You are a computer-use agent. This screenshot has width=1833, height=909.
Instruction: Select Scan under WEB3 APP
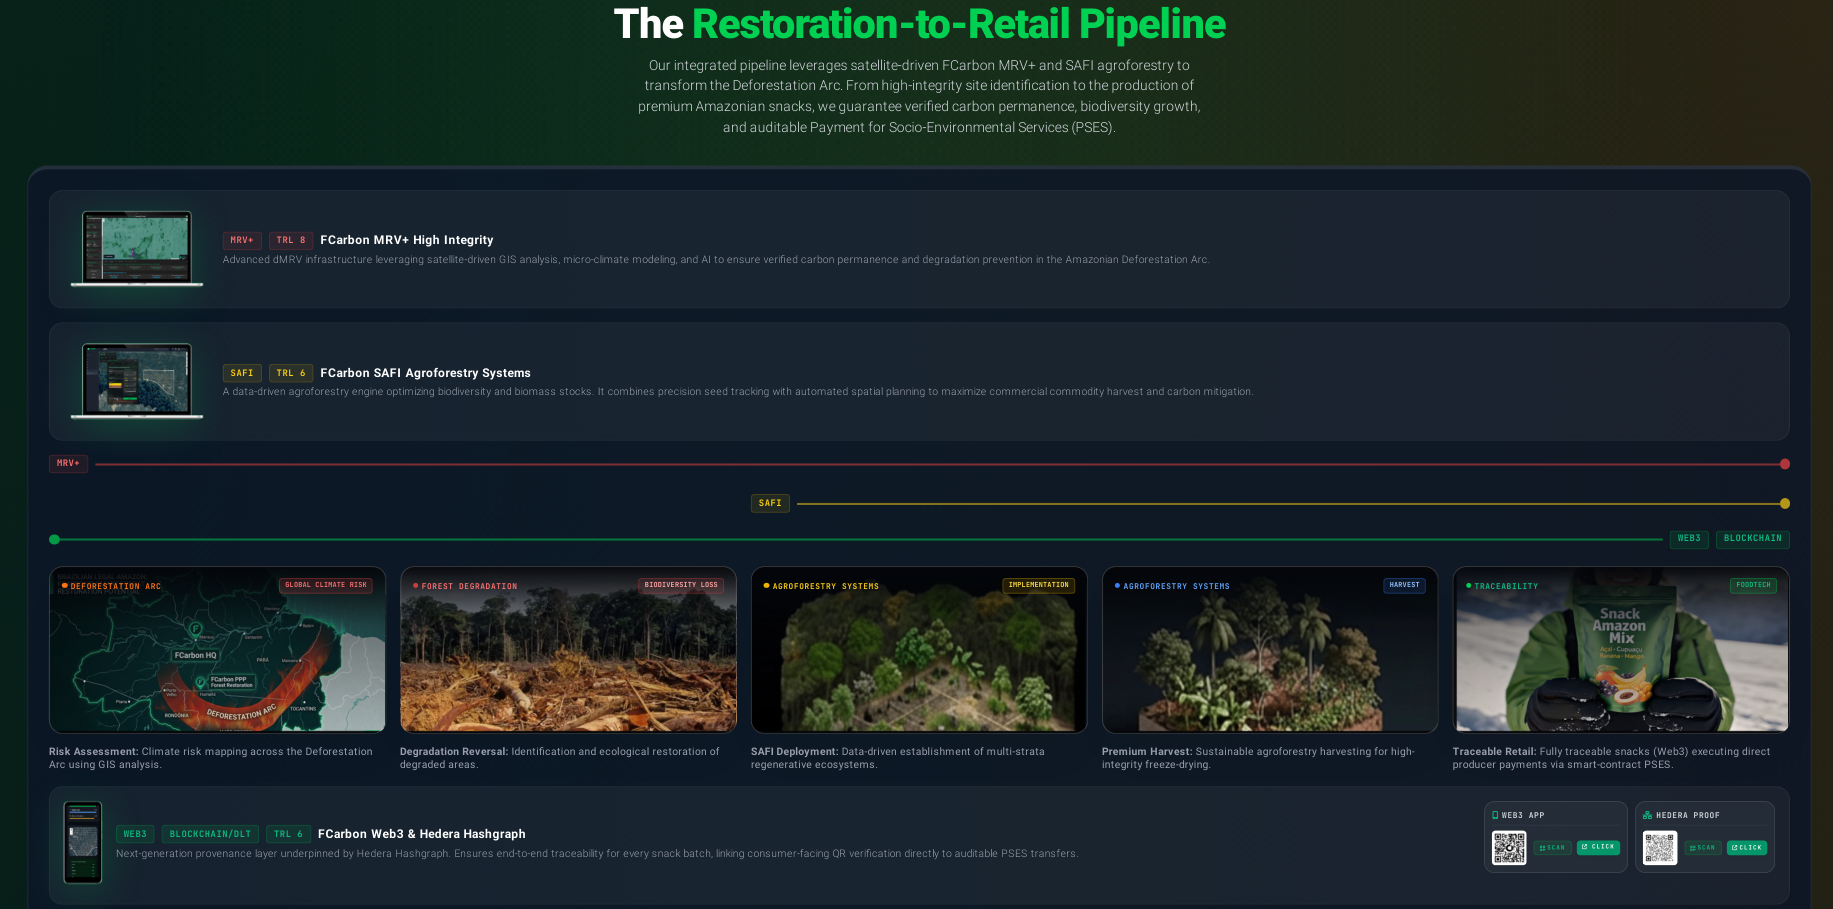point(1553,847)
